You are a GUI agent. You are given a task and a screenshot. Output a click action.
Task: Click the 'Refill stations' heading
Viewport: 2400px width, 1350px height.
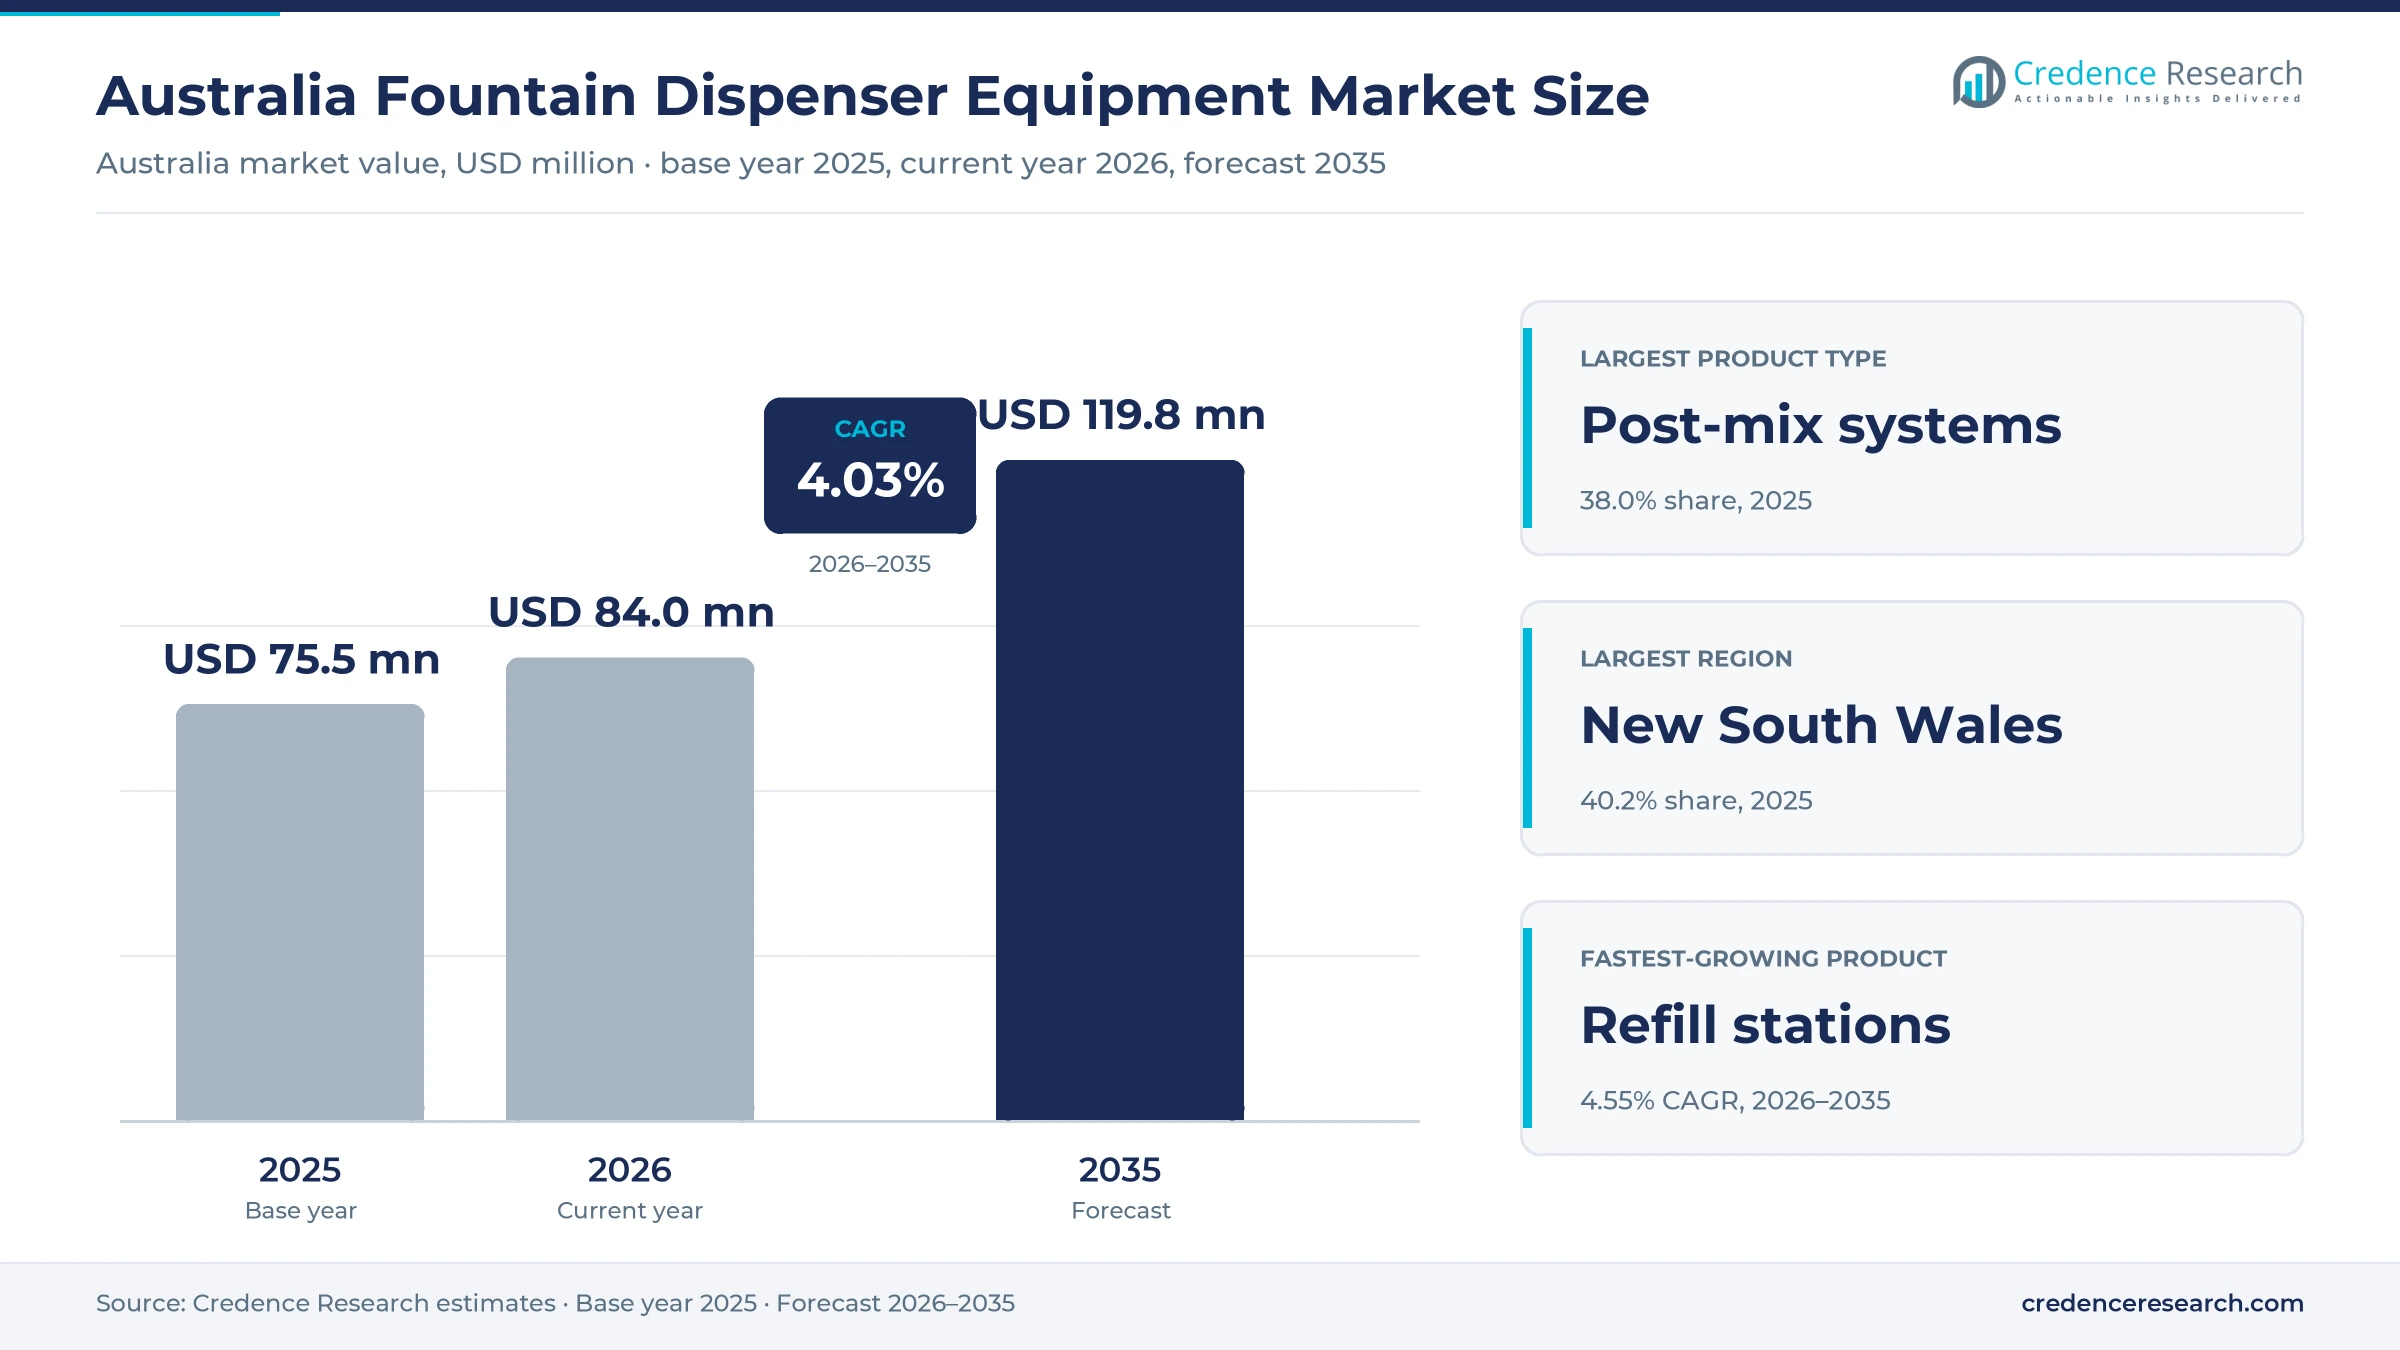(1765, 1025)
